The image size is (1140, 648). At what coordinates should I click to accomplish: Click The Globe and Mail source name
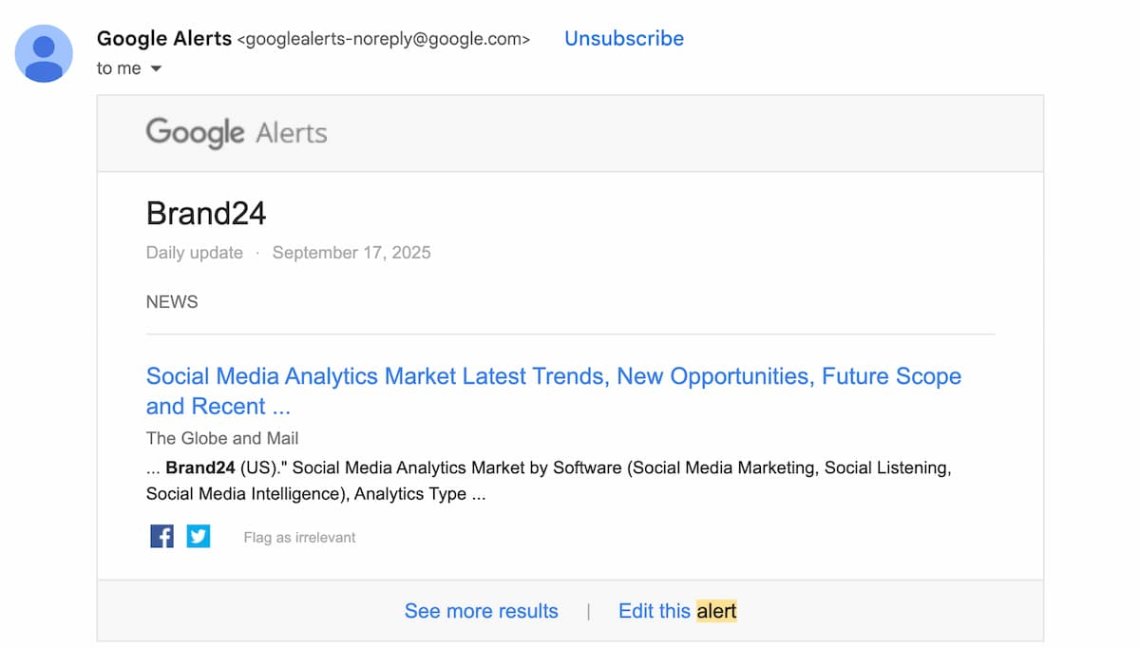pyautogui.click(x=222, y=438)
